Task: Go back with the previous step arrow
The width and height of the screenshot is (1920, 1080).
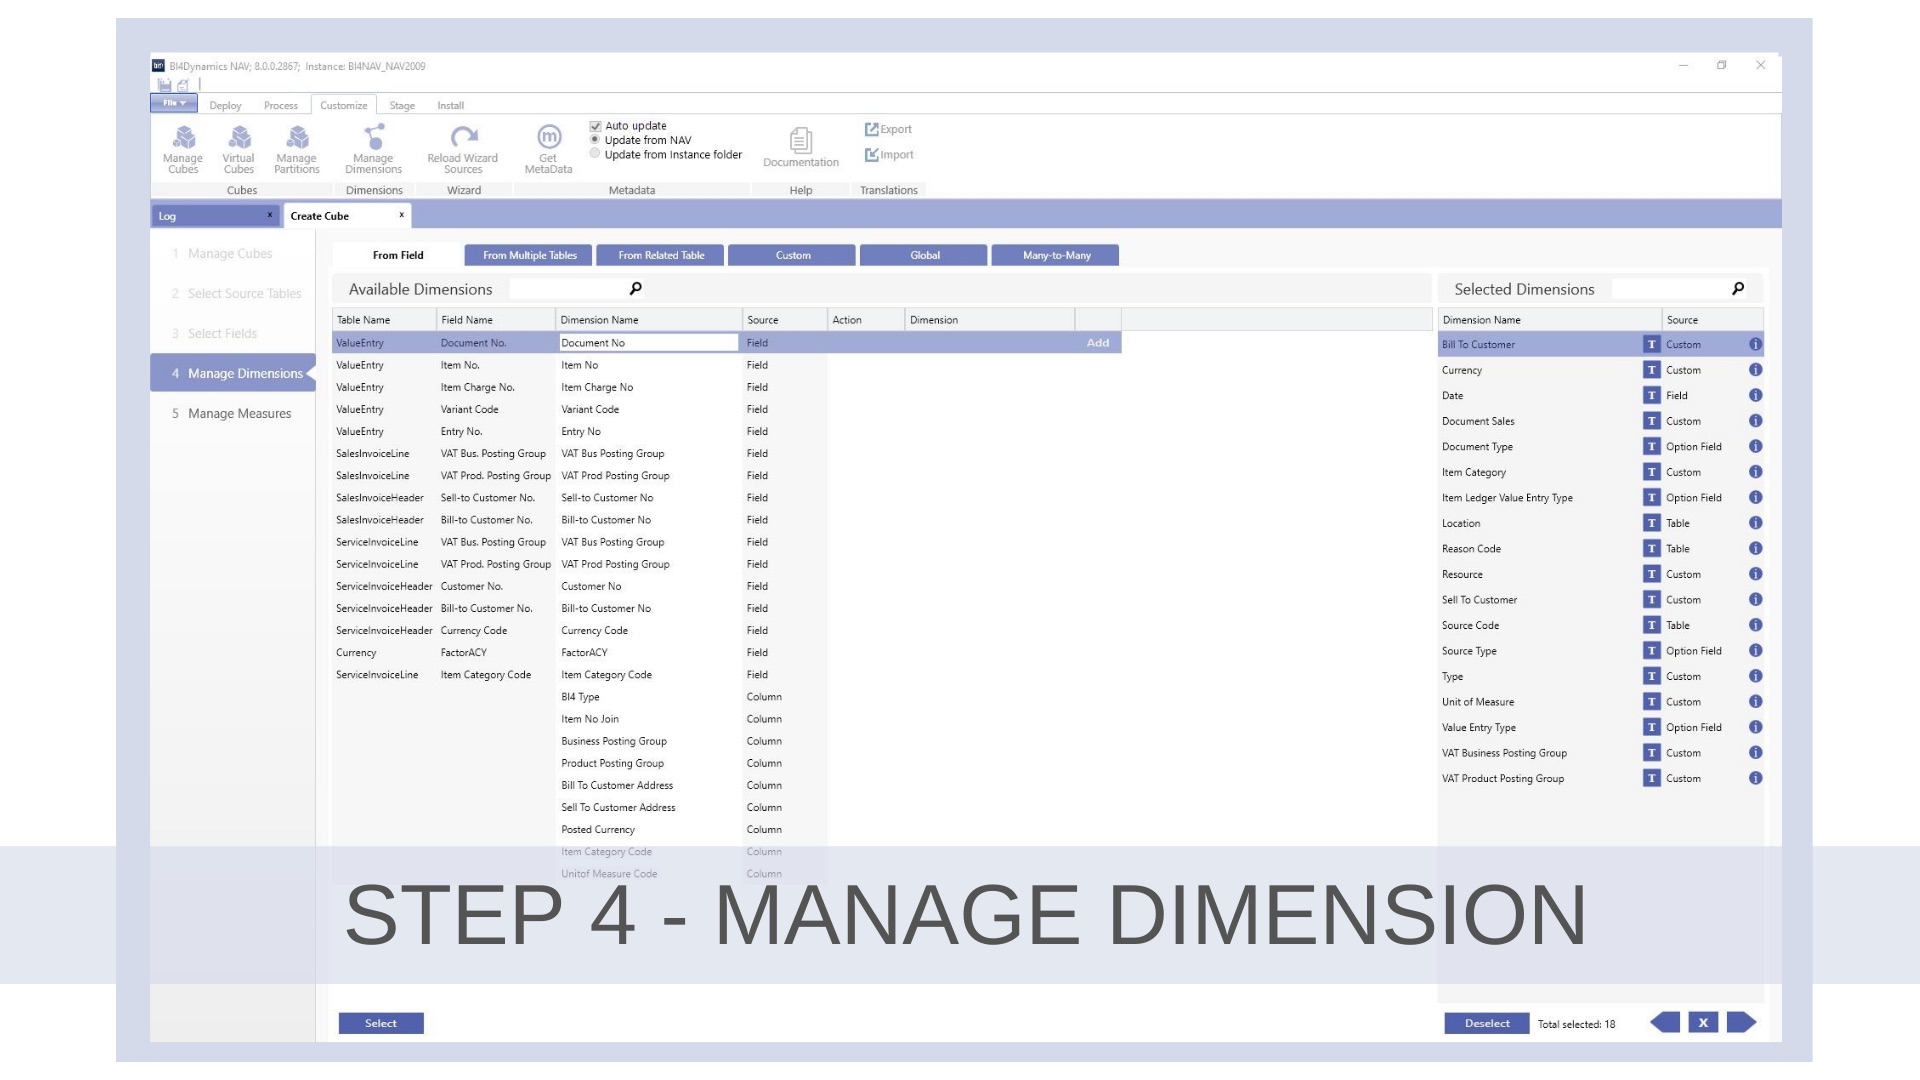Action: [1665, 1022]
